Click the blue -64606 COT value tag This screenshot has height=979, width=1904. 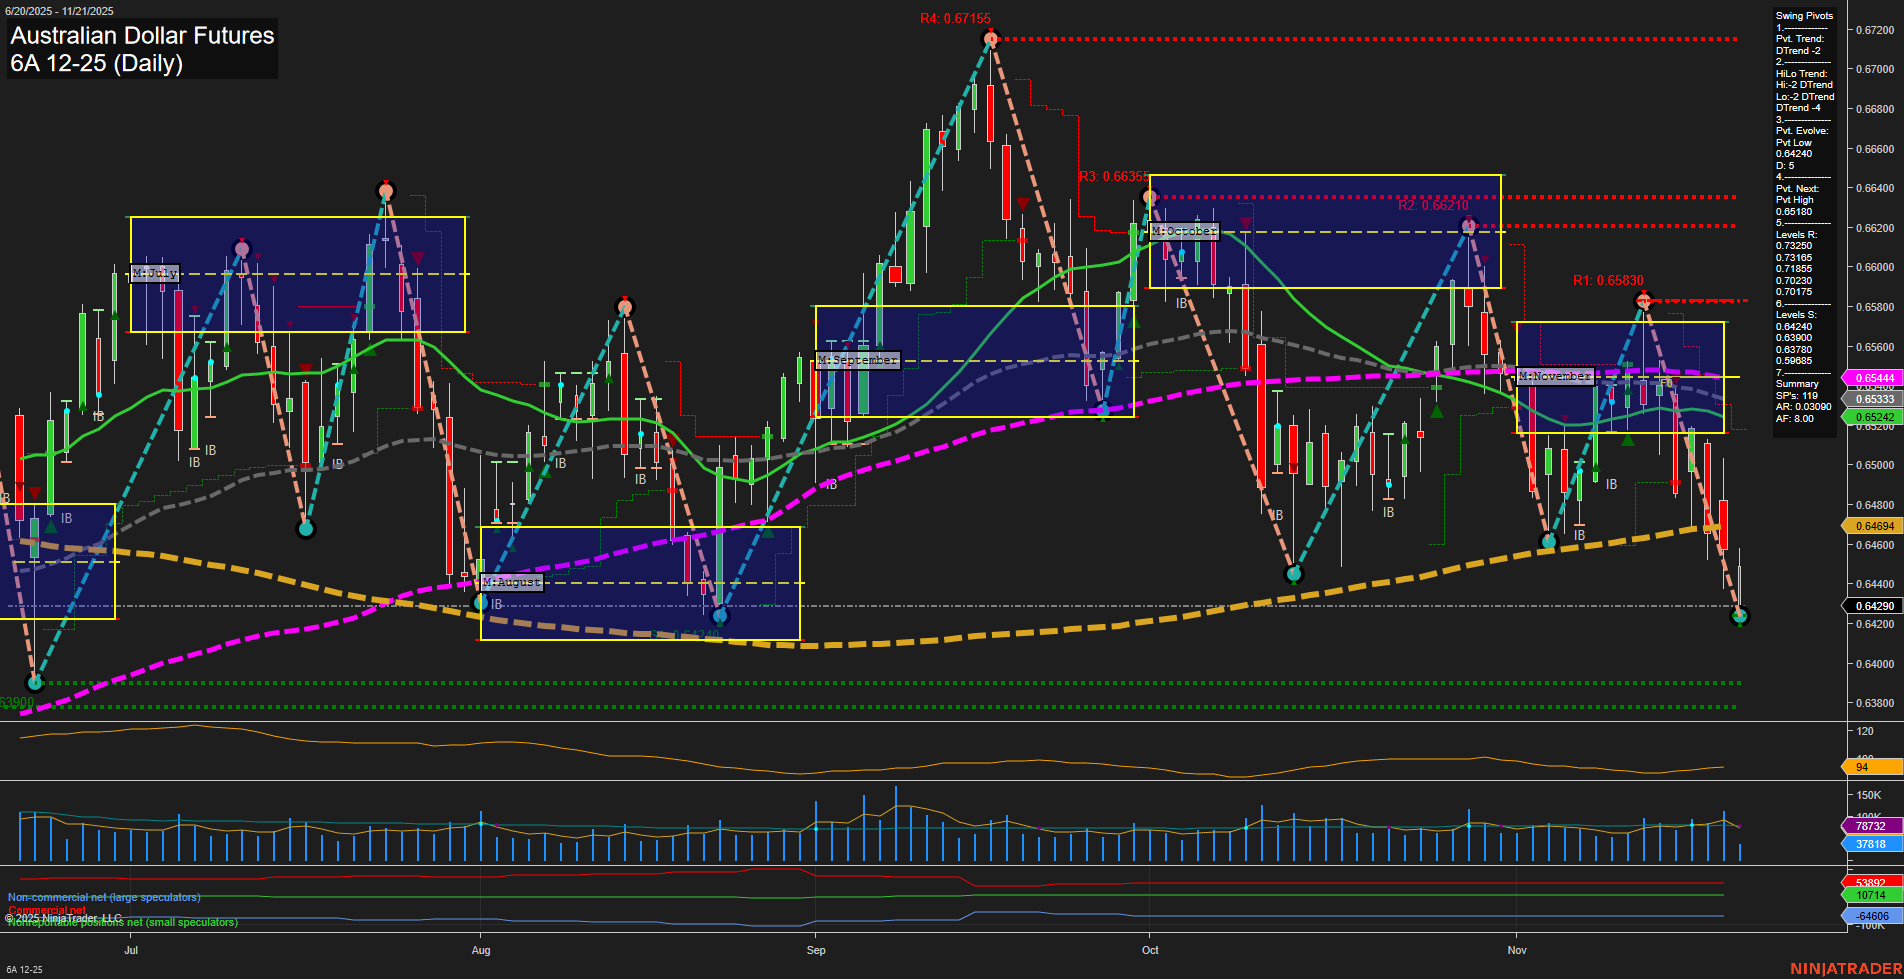pyautogui.click(x=1872, y=916)
